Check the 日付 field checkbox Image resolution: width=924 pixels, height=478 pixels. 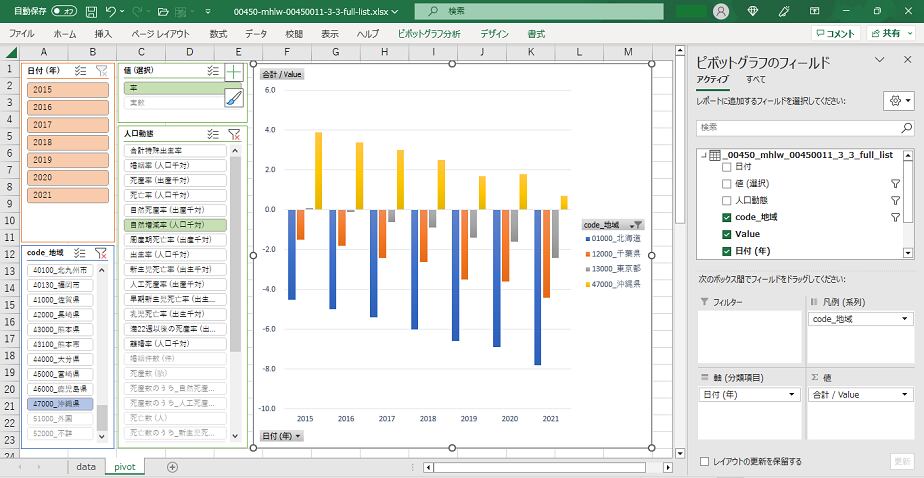click(726, 168)
